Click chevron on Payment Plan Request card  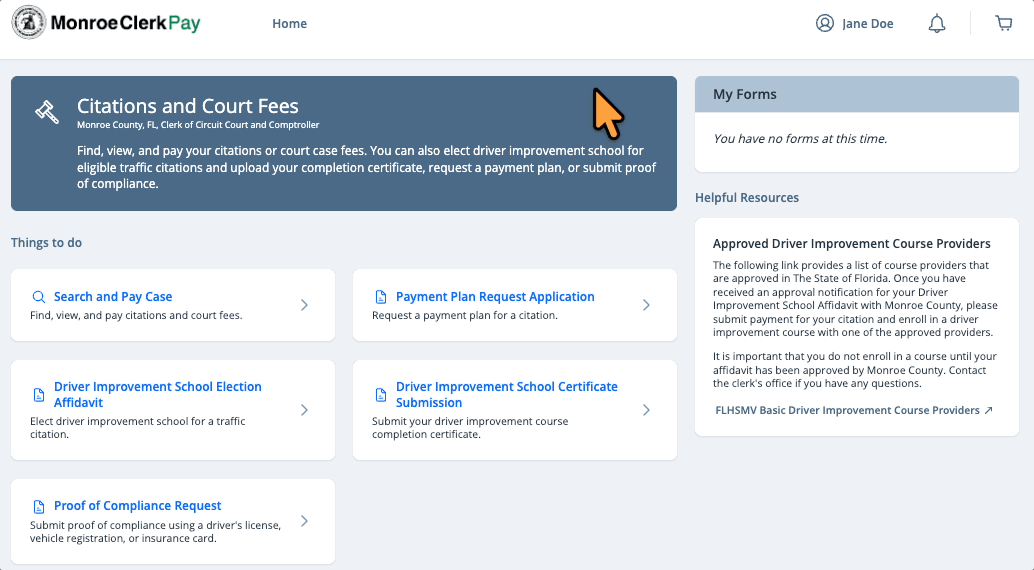[x=646, y=305]
